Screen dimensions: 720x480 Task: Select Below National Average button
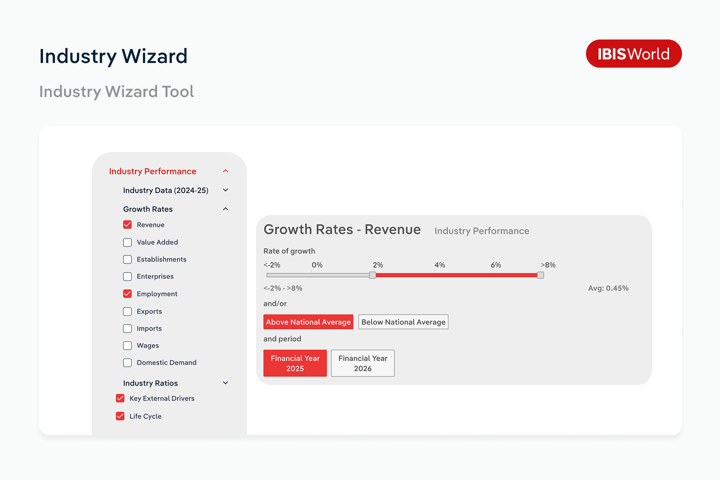pos(403,322)
